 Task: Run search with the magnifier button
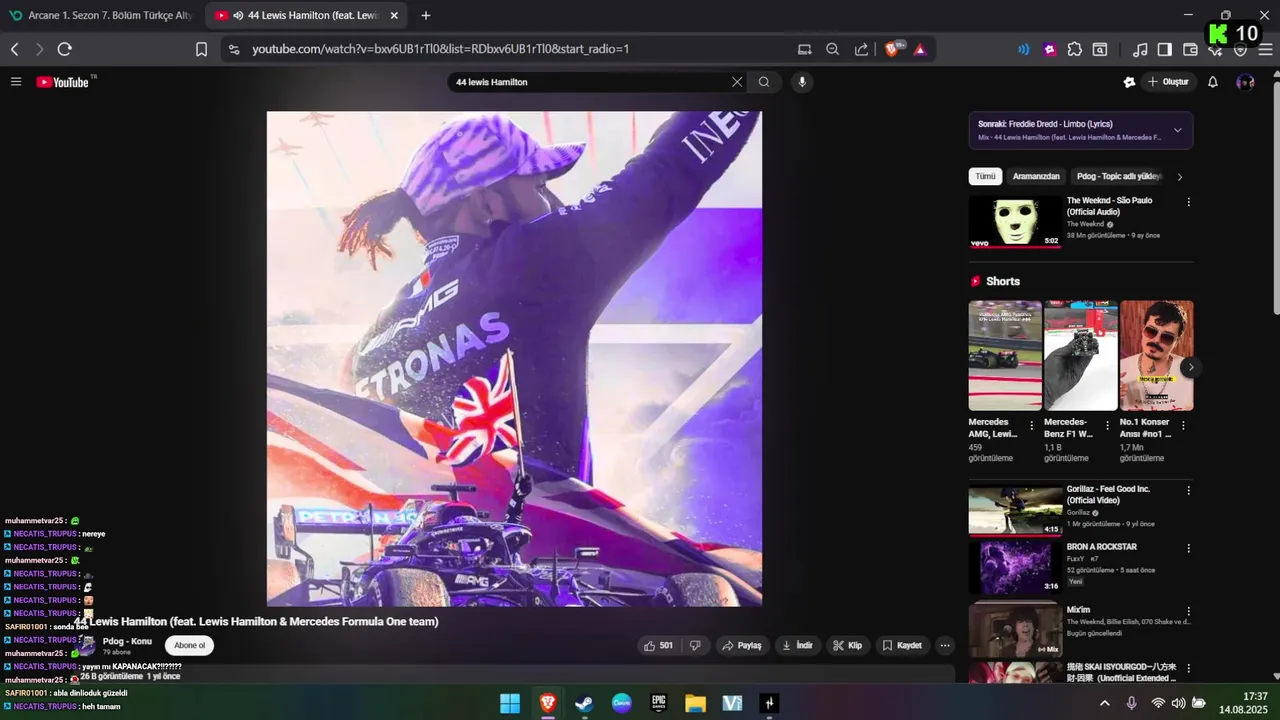pyautogui.click(x=764, y=82)
